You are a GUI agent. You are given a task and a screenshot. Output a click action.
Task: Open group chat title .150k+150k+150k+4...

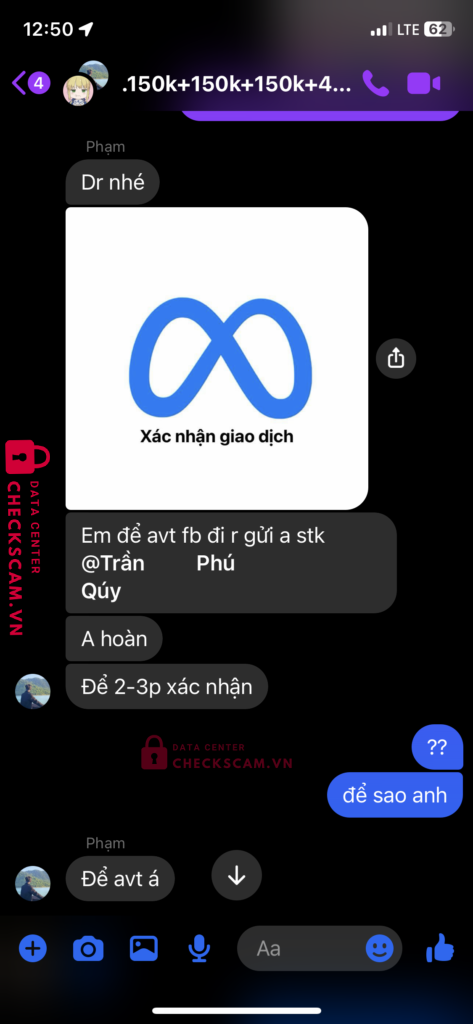click(x=237, y=84)
